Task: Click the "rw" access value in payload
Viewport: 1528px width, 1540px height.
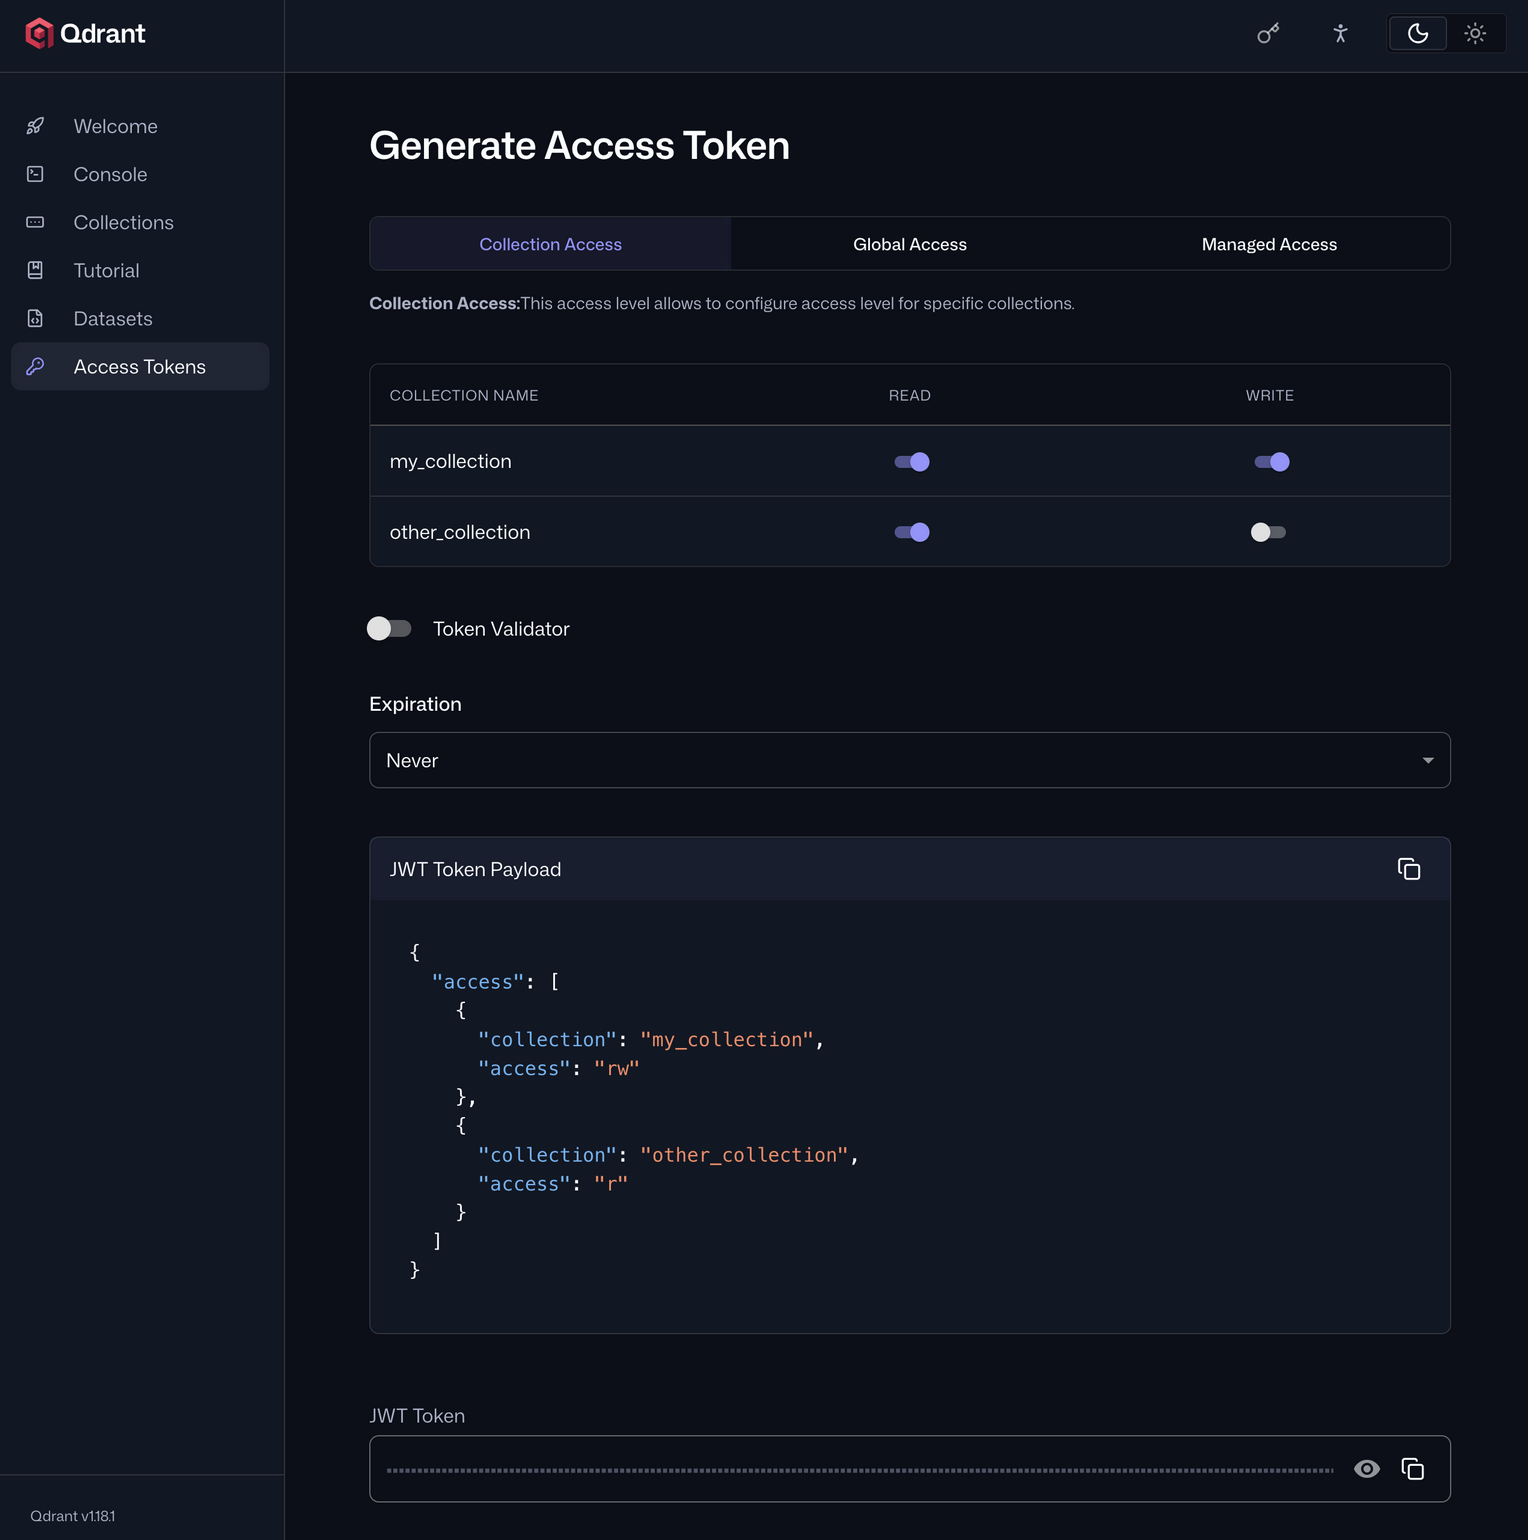Action: click(x=616, y=1069)
